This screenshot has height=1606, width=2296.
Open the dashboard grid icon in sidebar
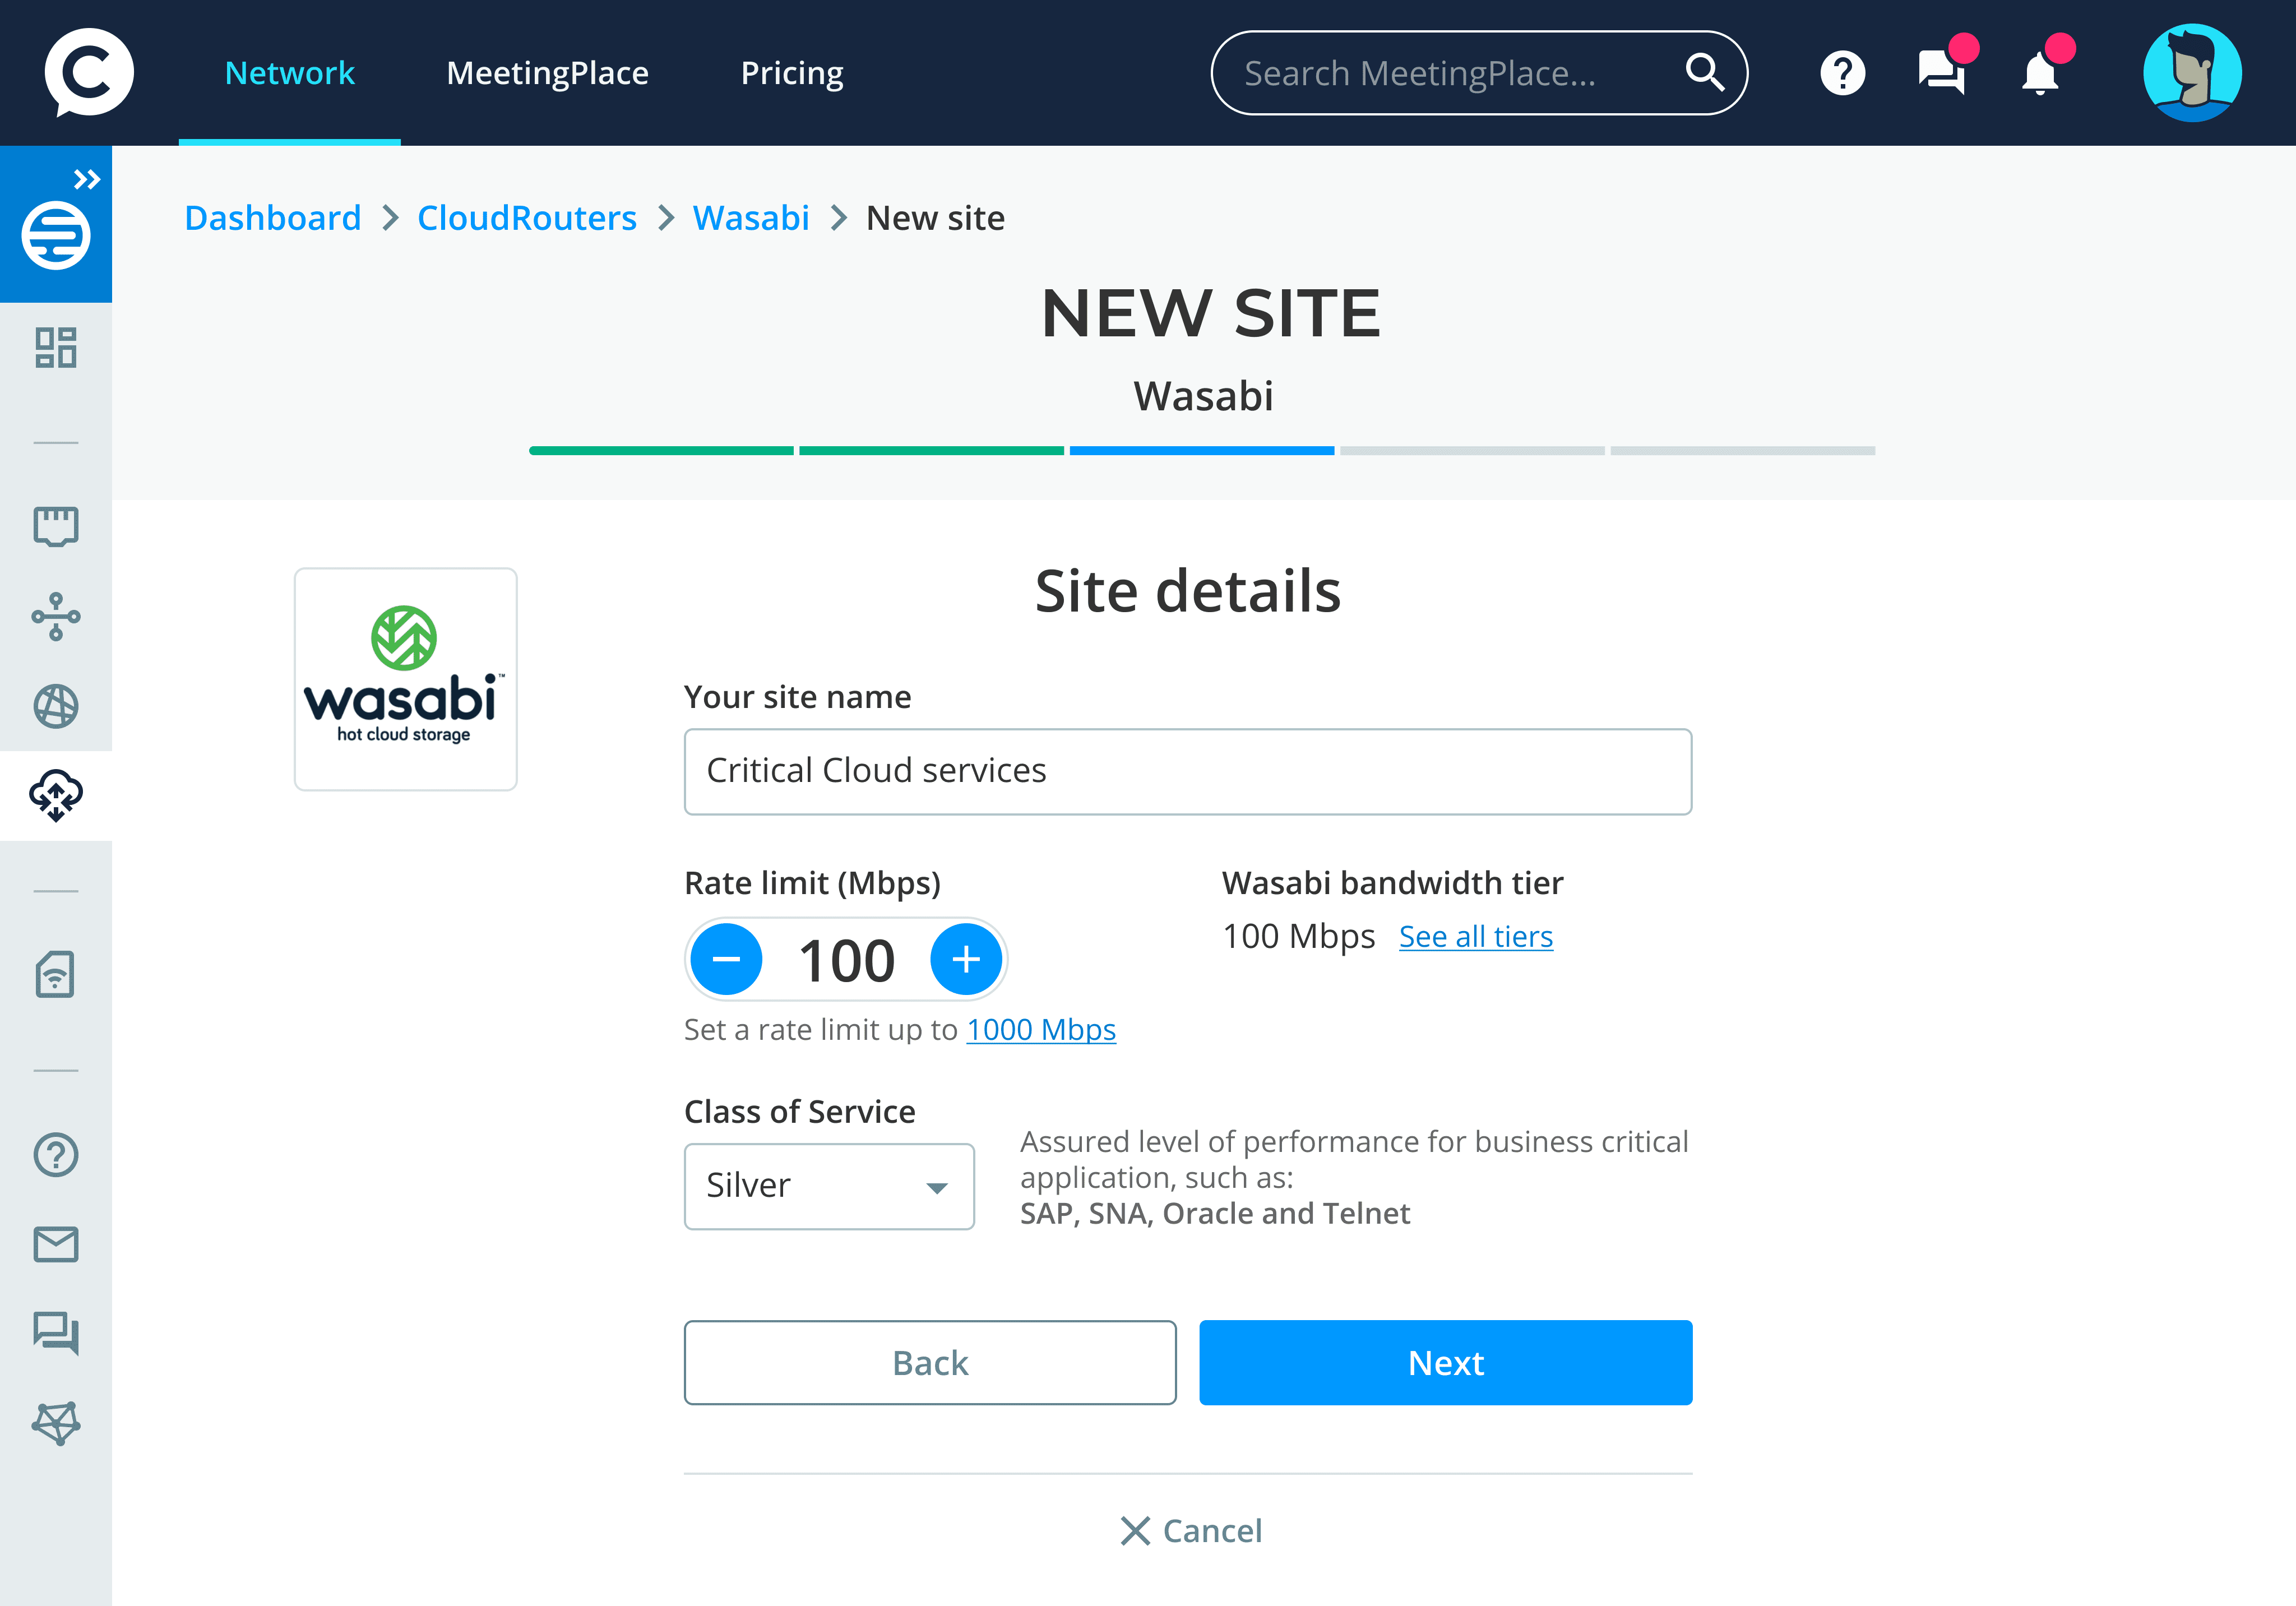pos(56,347)
